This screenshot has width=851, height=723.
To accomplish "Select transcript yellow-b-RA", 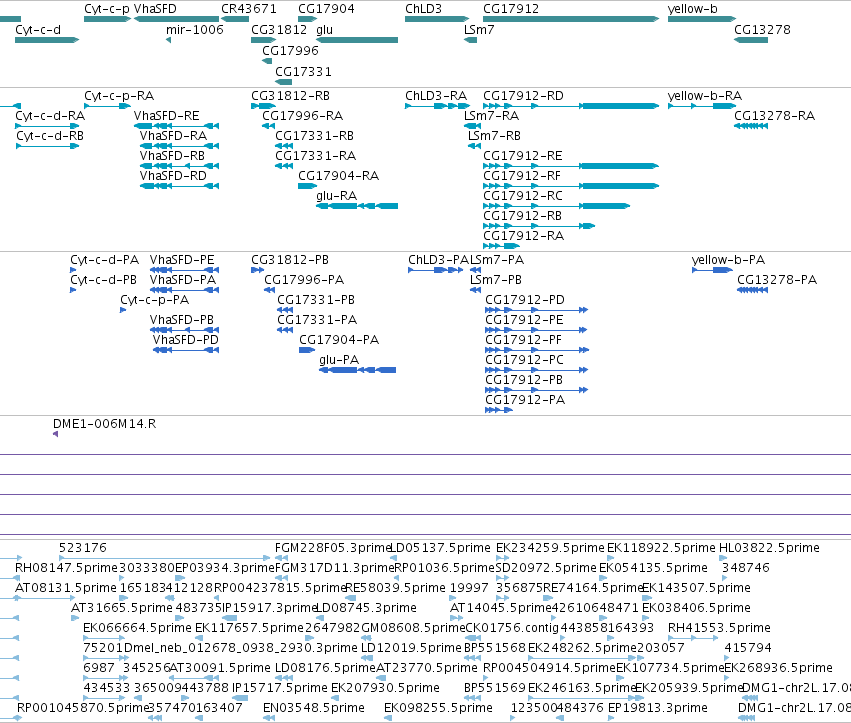I will pos(704,96).
